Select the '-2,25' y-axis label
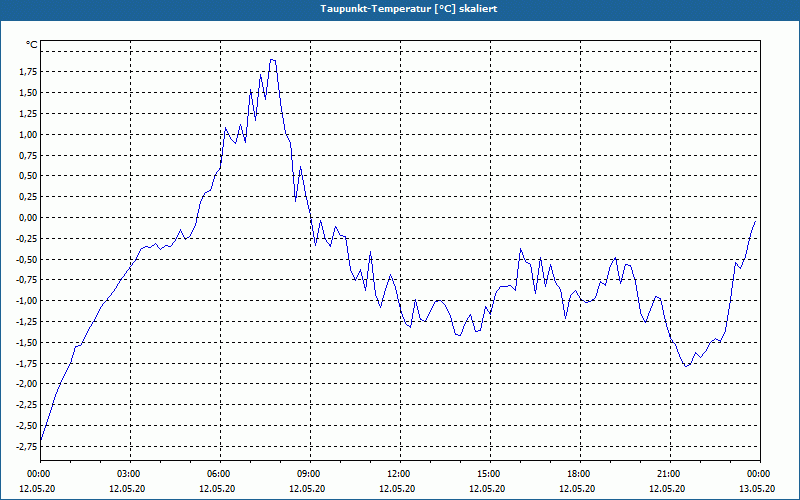This screenshot has height=500, width=800. pyautogui.click(x=27, y=405)
